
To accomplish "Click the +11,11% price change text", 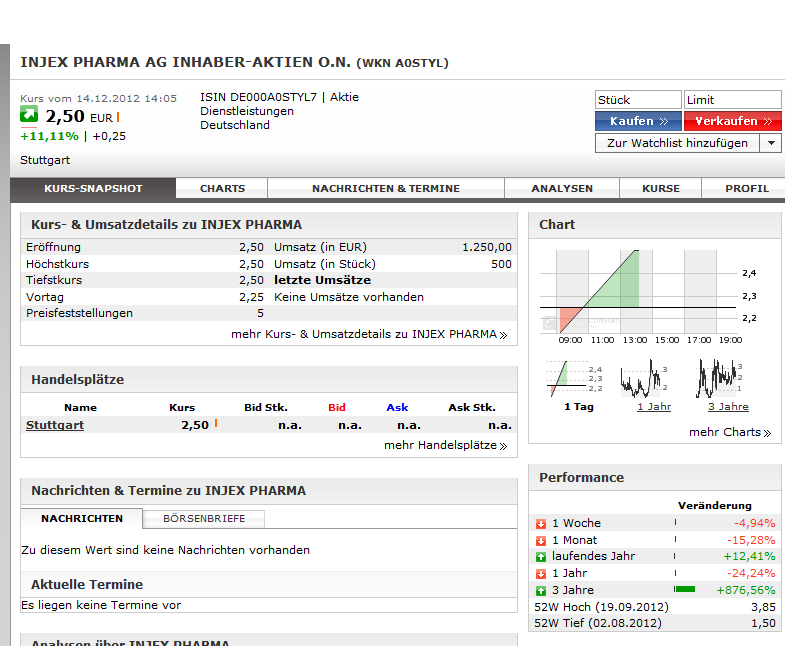I will click(49, 136).
